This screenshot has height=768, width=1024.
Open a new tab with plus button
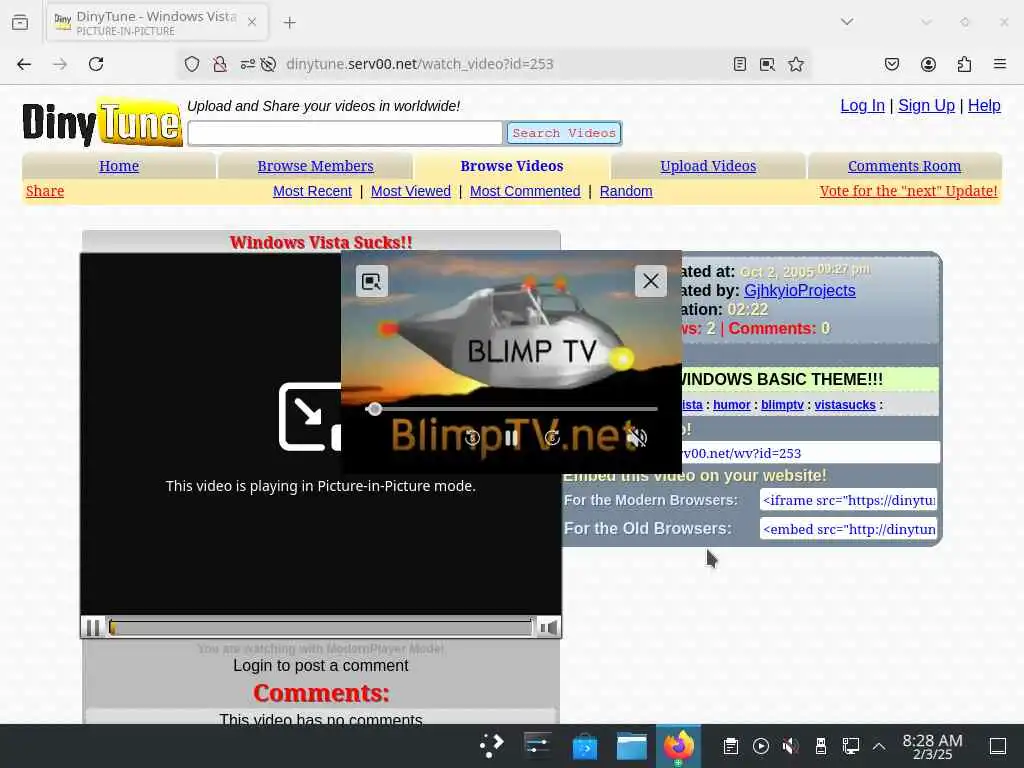[x=289, y=23]
